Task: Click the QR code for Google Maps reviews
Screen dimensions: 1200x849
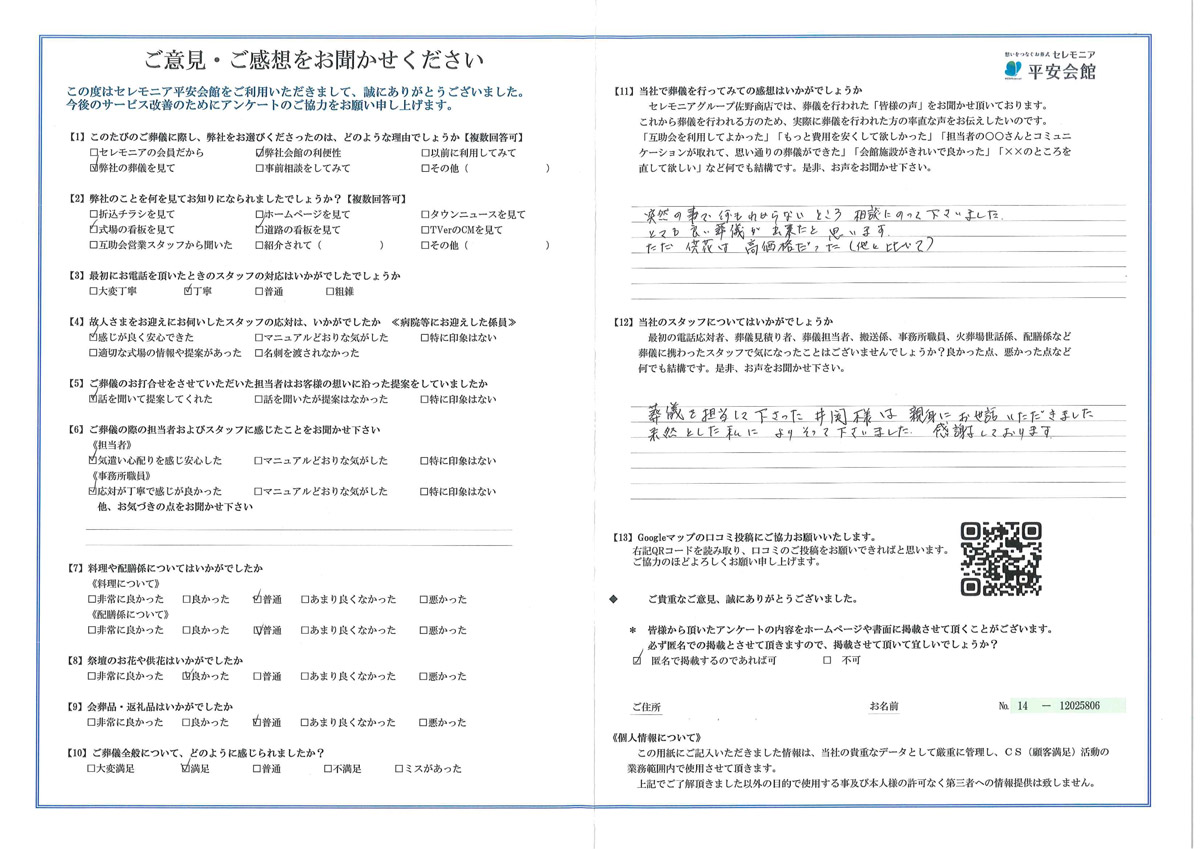Action: [1002, 559]
